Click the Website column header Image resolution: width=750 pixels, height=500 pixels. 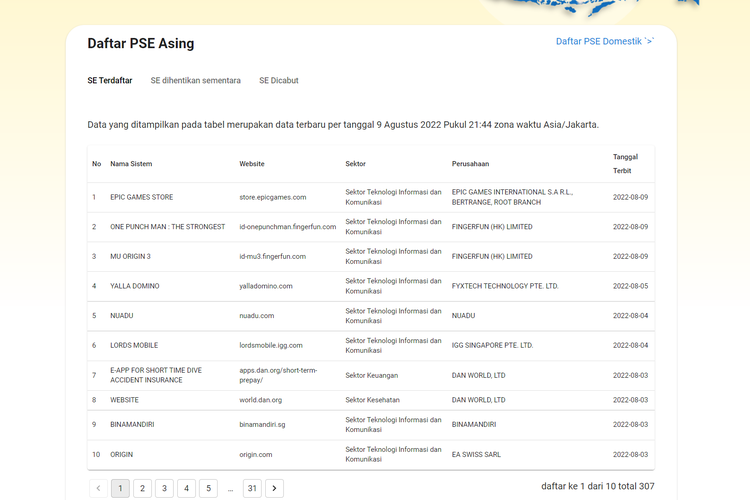tap(252, 164)
